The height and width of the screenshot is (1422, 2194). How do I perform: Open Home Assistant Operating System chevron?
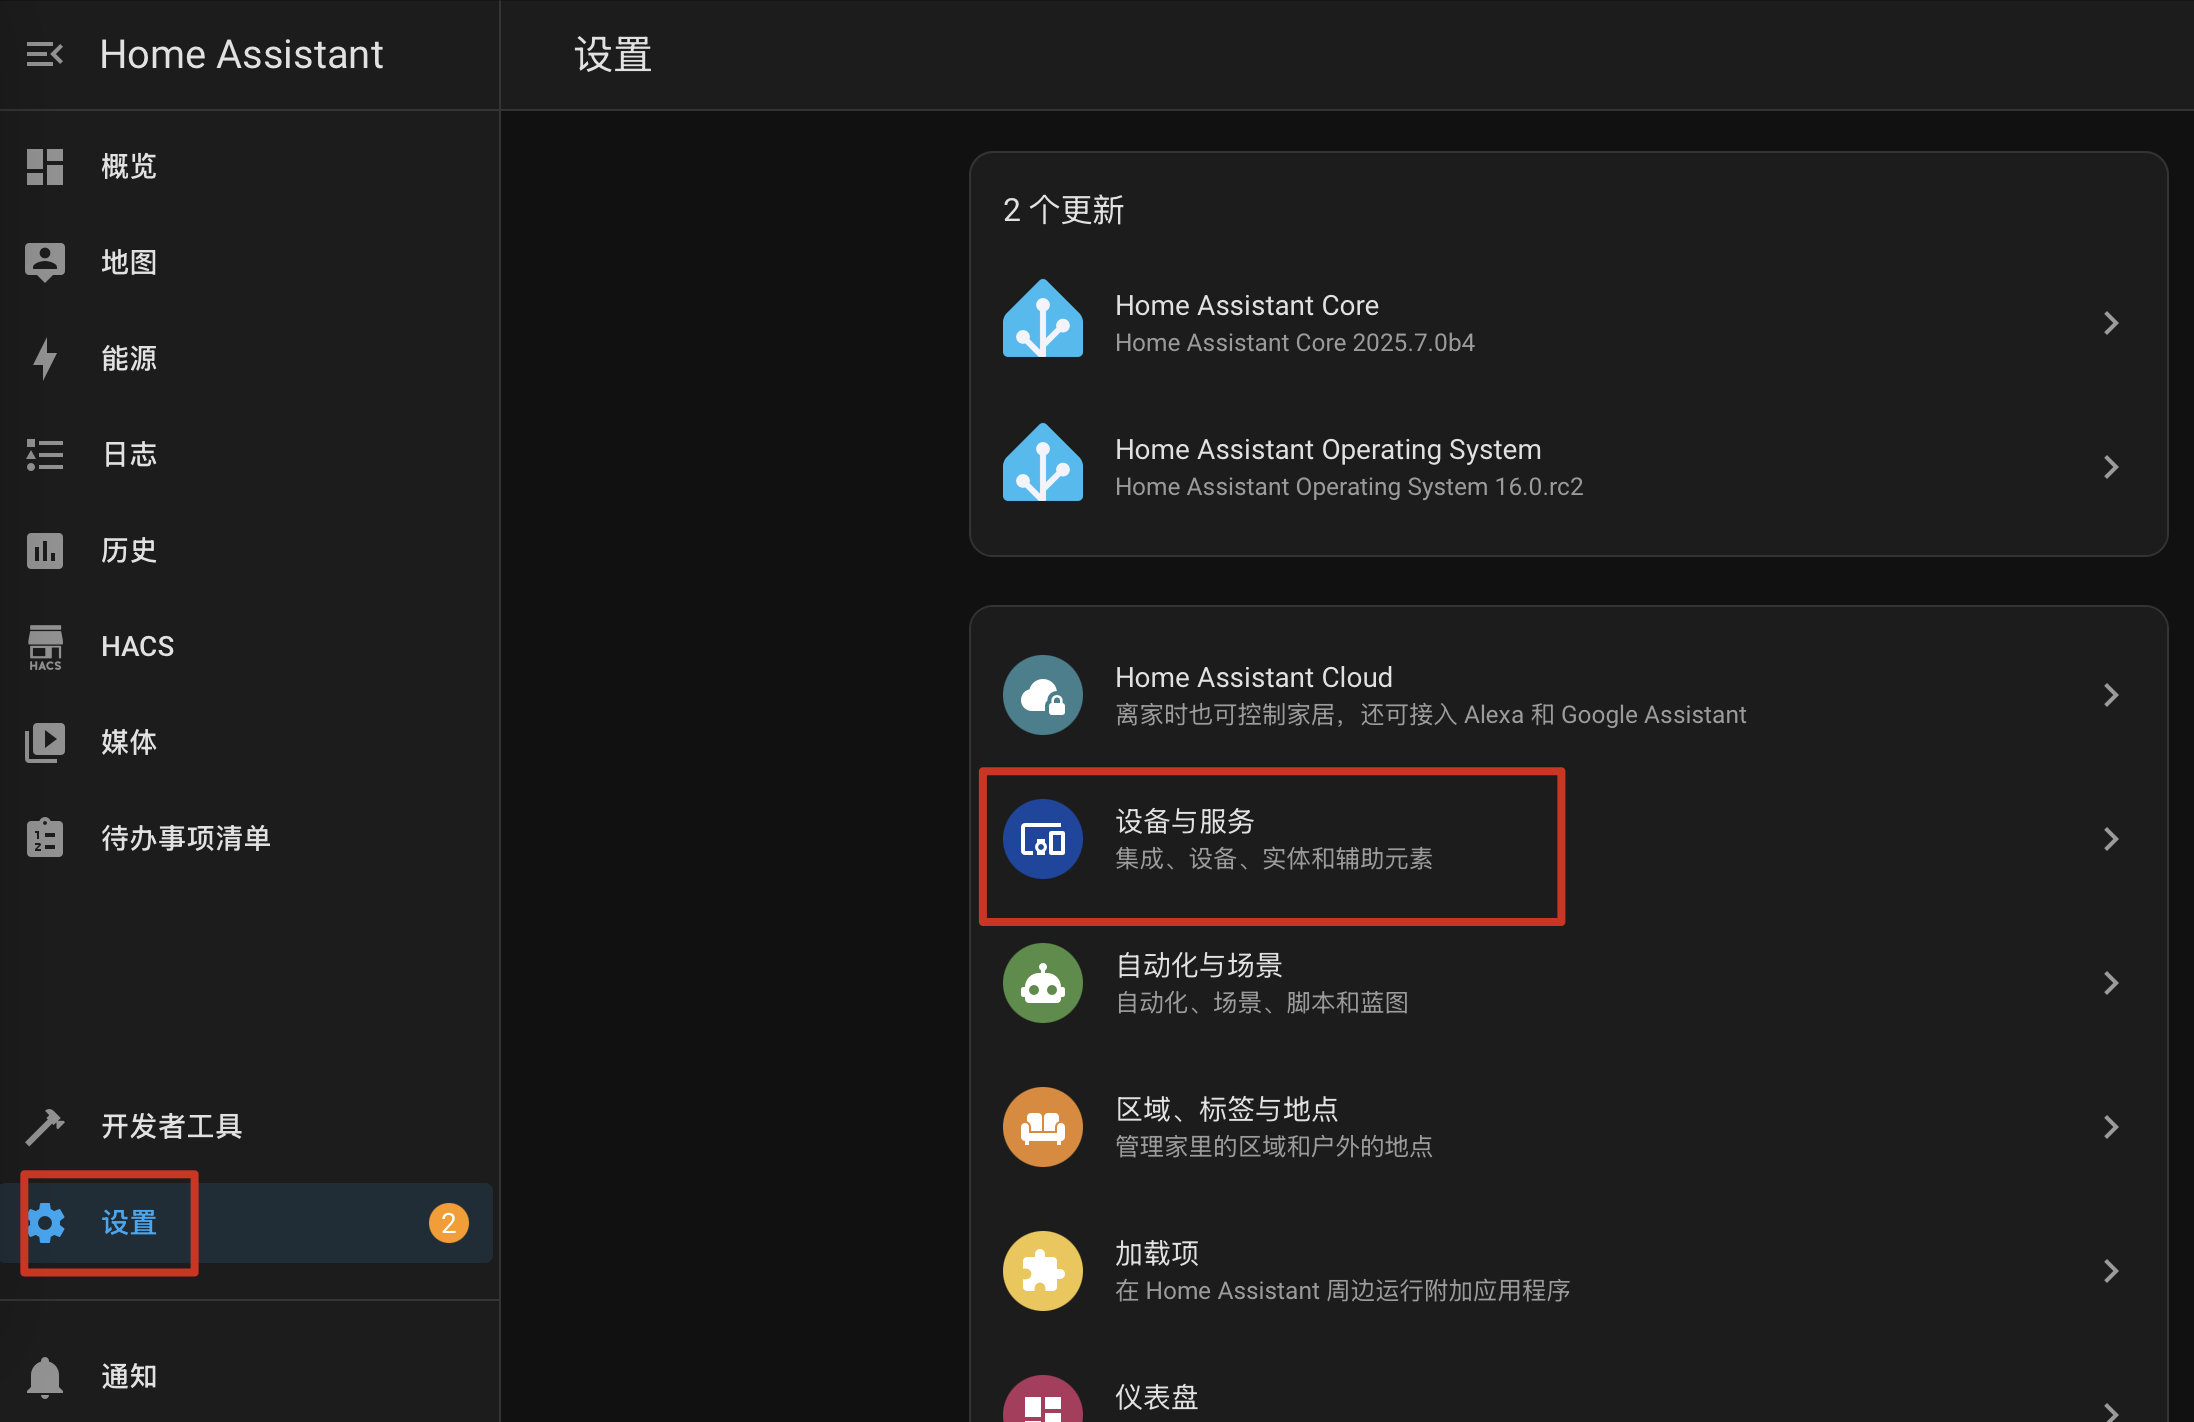[x=2111, y=467]
